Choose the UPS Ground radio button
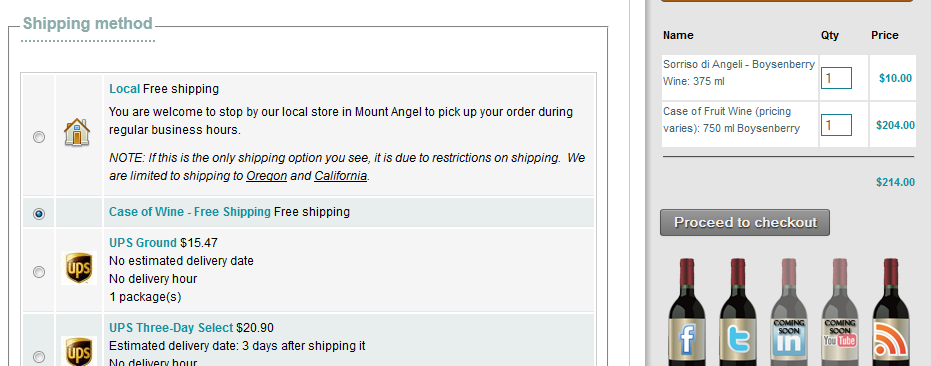The height and width of the screenshot is (366, 931). [39, 272]
